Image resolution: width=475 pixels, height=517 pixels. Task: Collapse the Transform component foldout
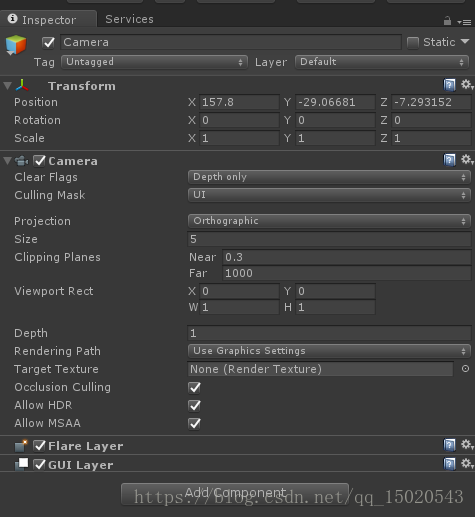point(8,86)
